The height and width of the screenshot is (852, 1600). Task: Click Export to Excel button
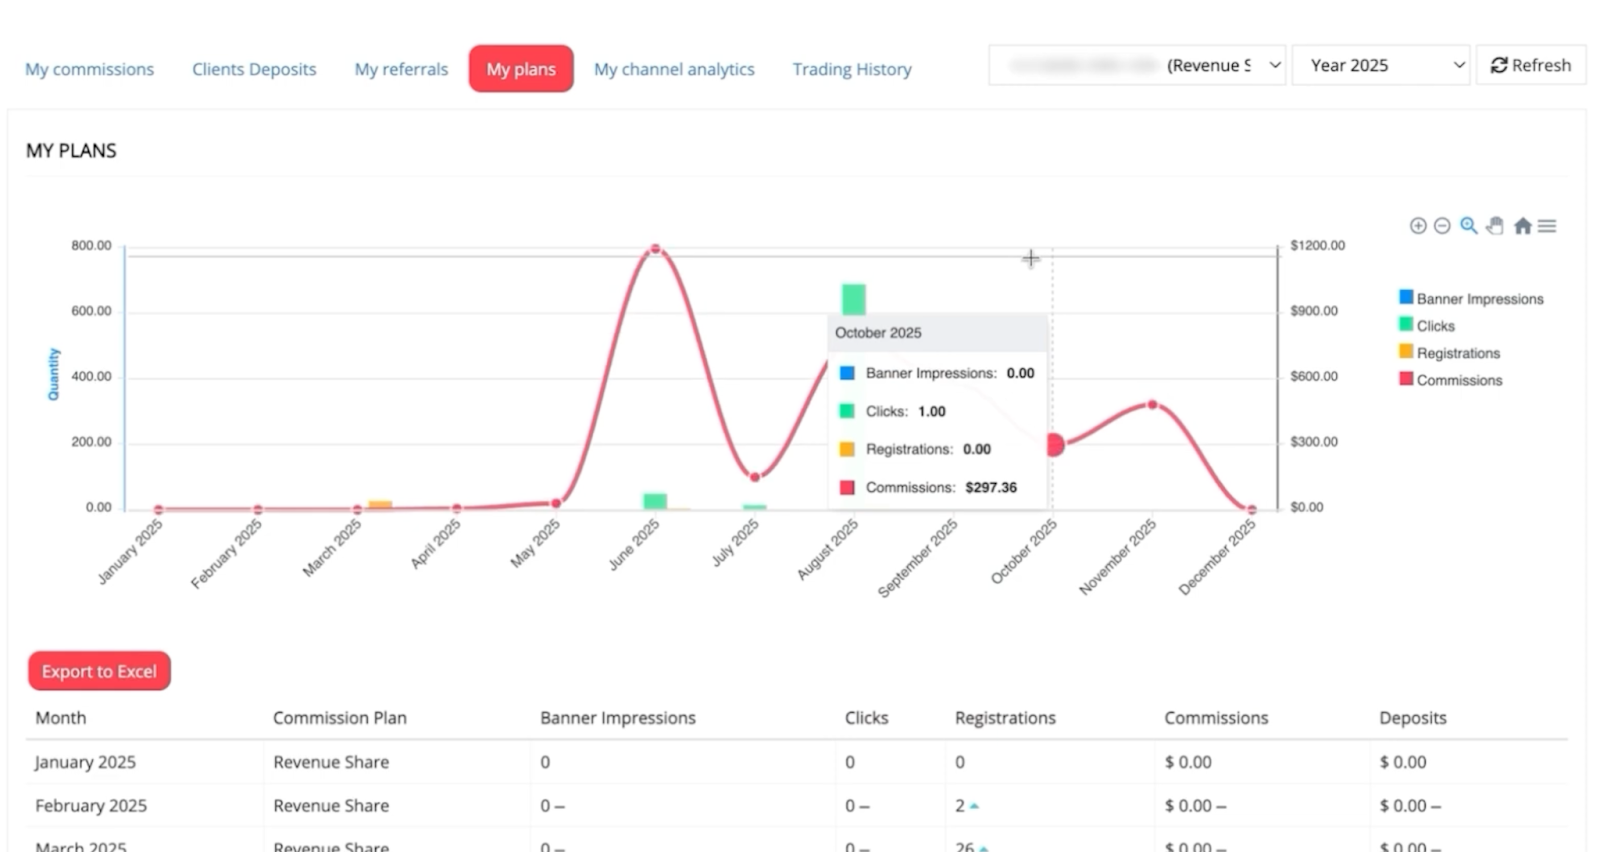click(99, 671)
